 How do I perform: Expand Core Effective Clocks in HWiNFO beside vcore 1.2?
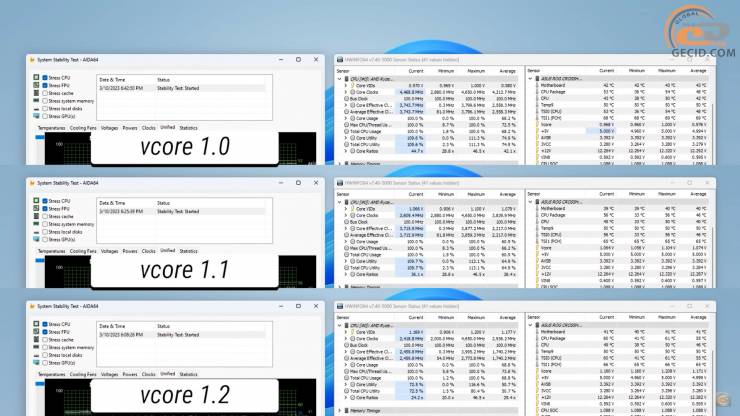coord(346,351)
